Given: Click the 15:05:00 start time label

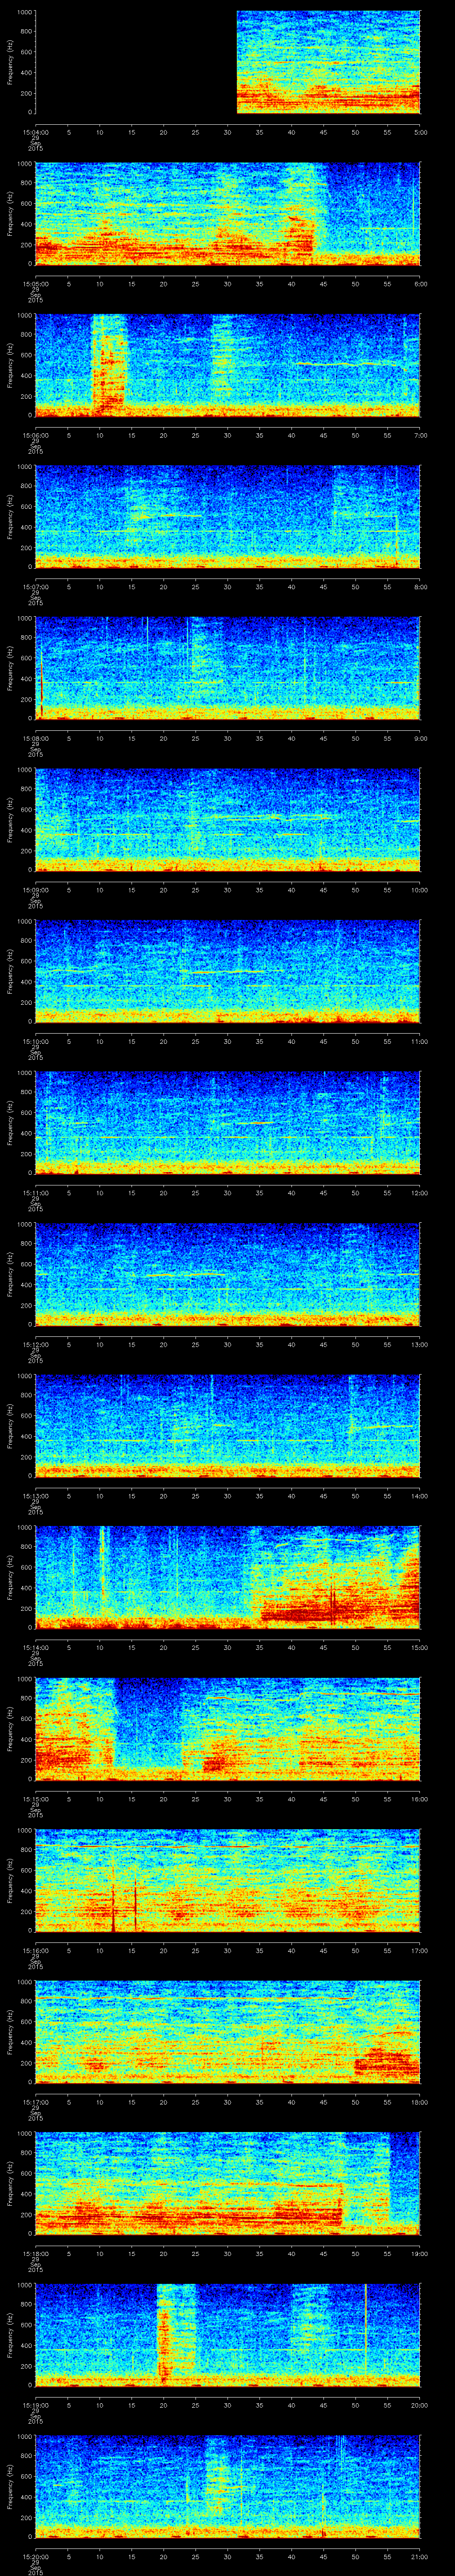Looking at the screenshot, I should click(x=35, y=284).
